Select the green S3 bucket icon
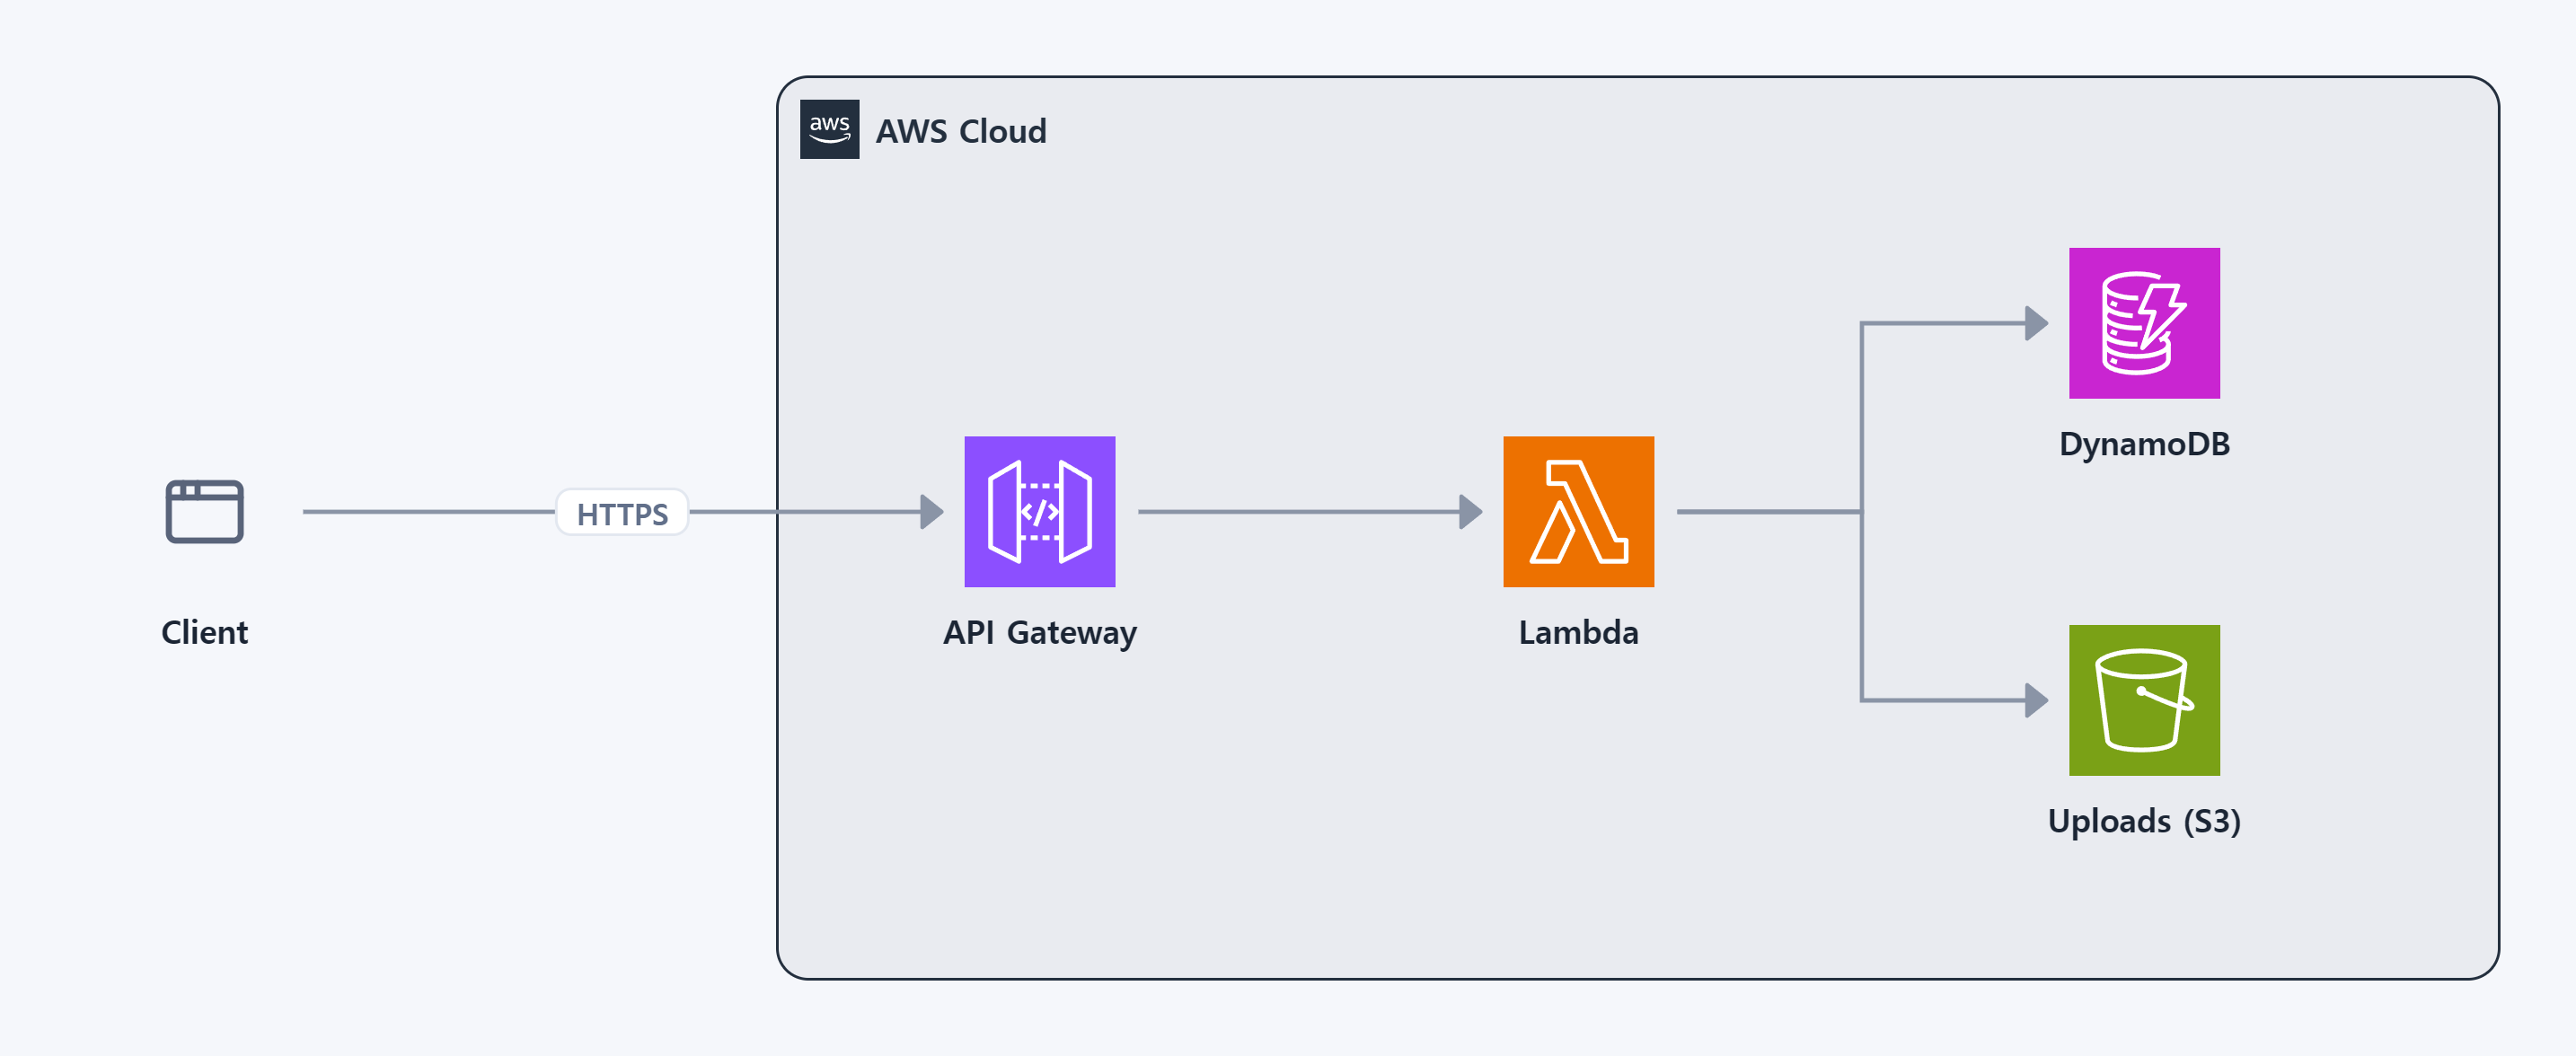Viewport: 2576px width, 1056px height. (2144, 700)
